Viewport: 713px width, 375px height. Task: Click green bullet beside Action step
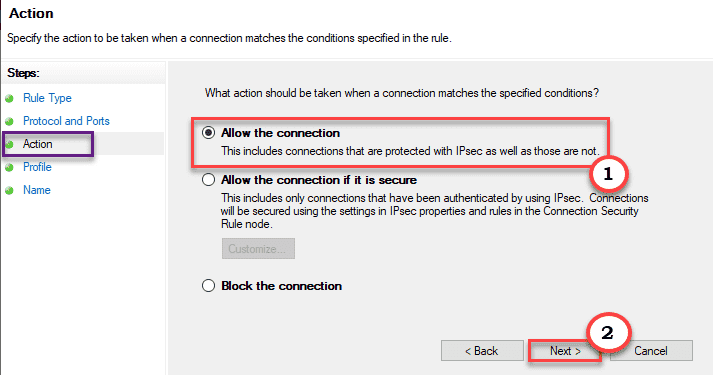(x=9, y=145)
